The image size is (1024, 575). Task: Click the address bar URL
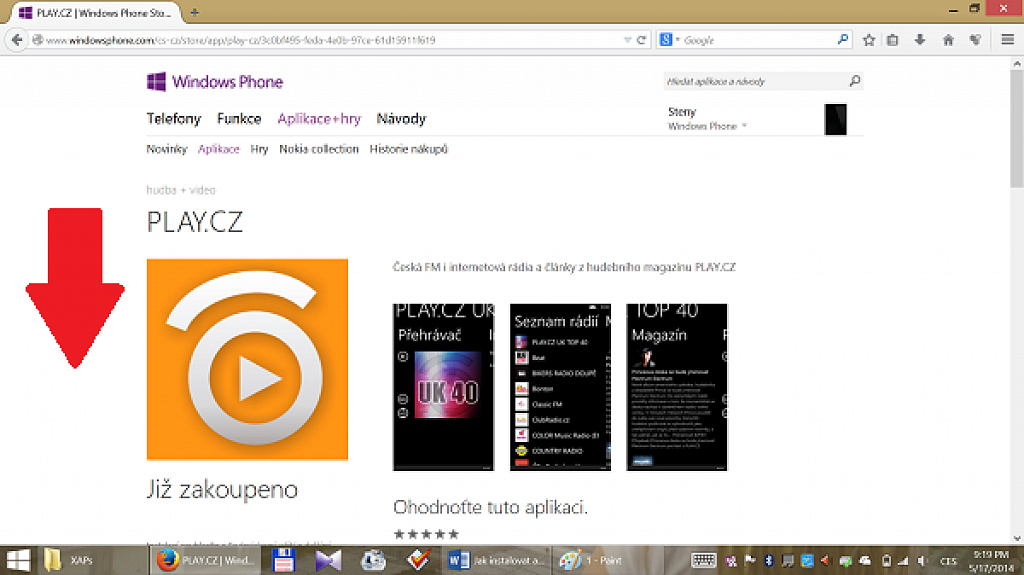[240, 40]
